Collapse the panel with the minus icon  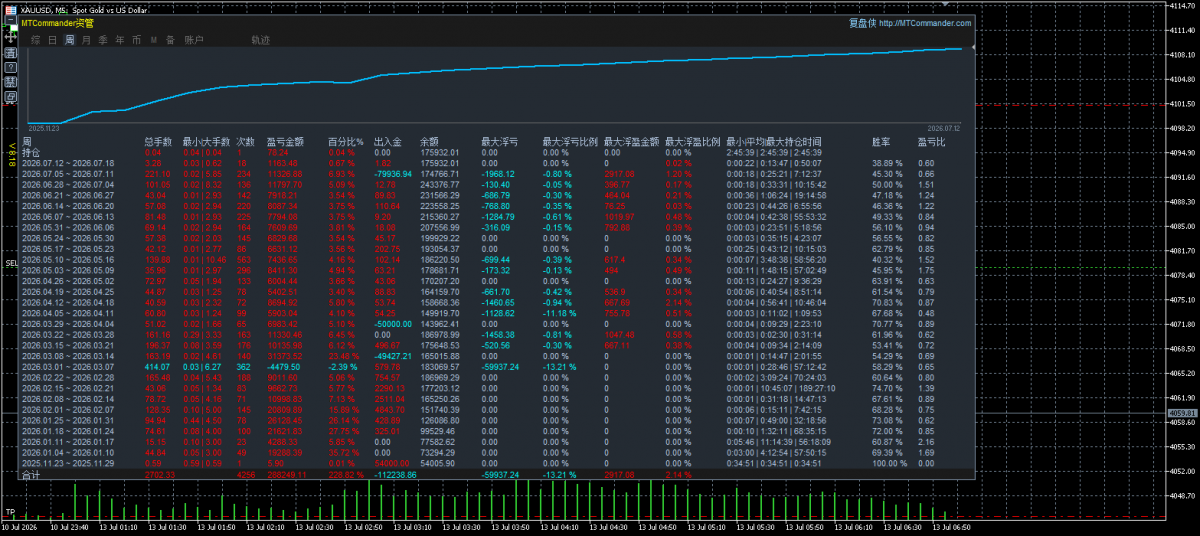(11, 20)
